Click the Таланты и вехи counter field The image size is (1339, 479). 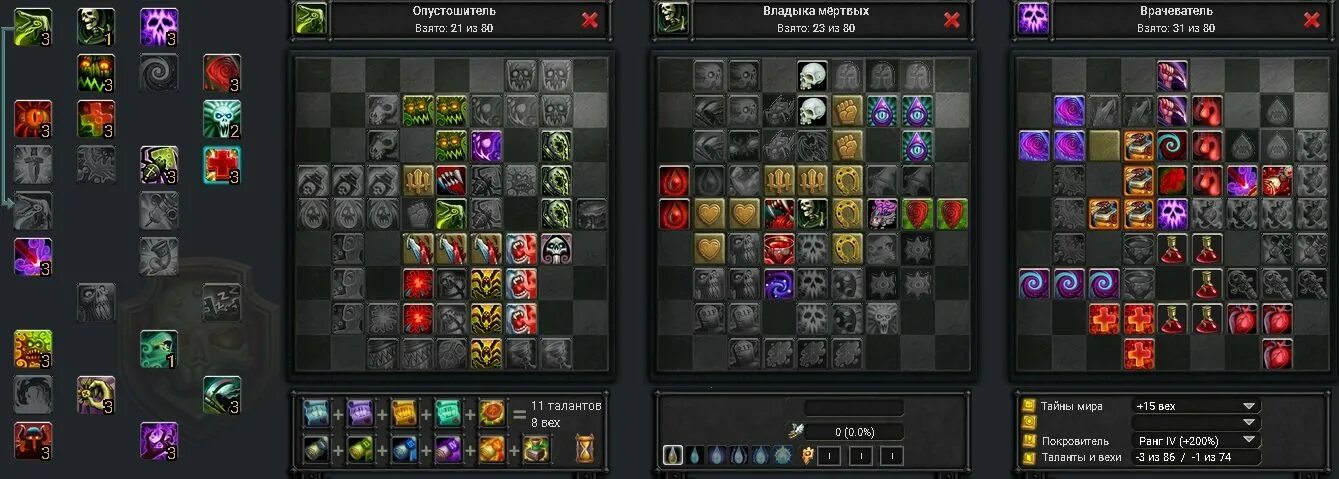(x=1196, y=457)
